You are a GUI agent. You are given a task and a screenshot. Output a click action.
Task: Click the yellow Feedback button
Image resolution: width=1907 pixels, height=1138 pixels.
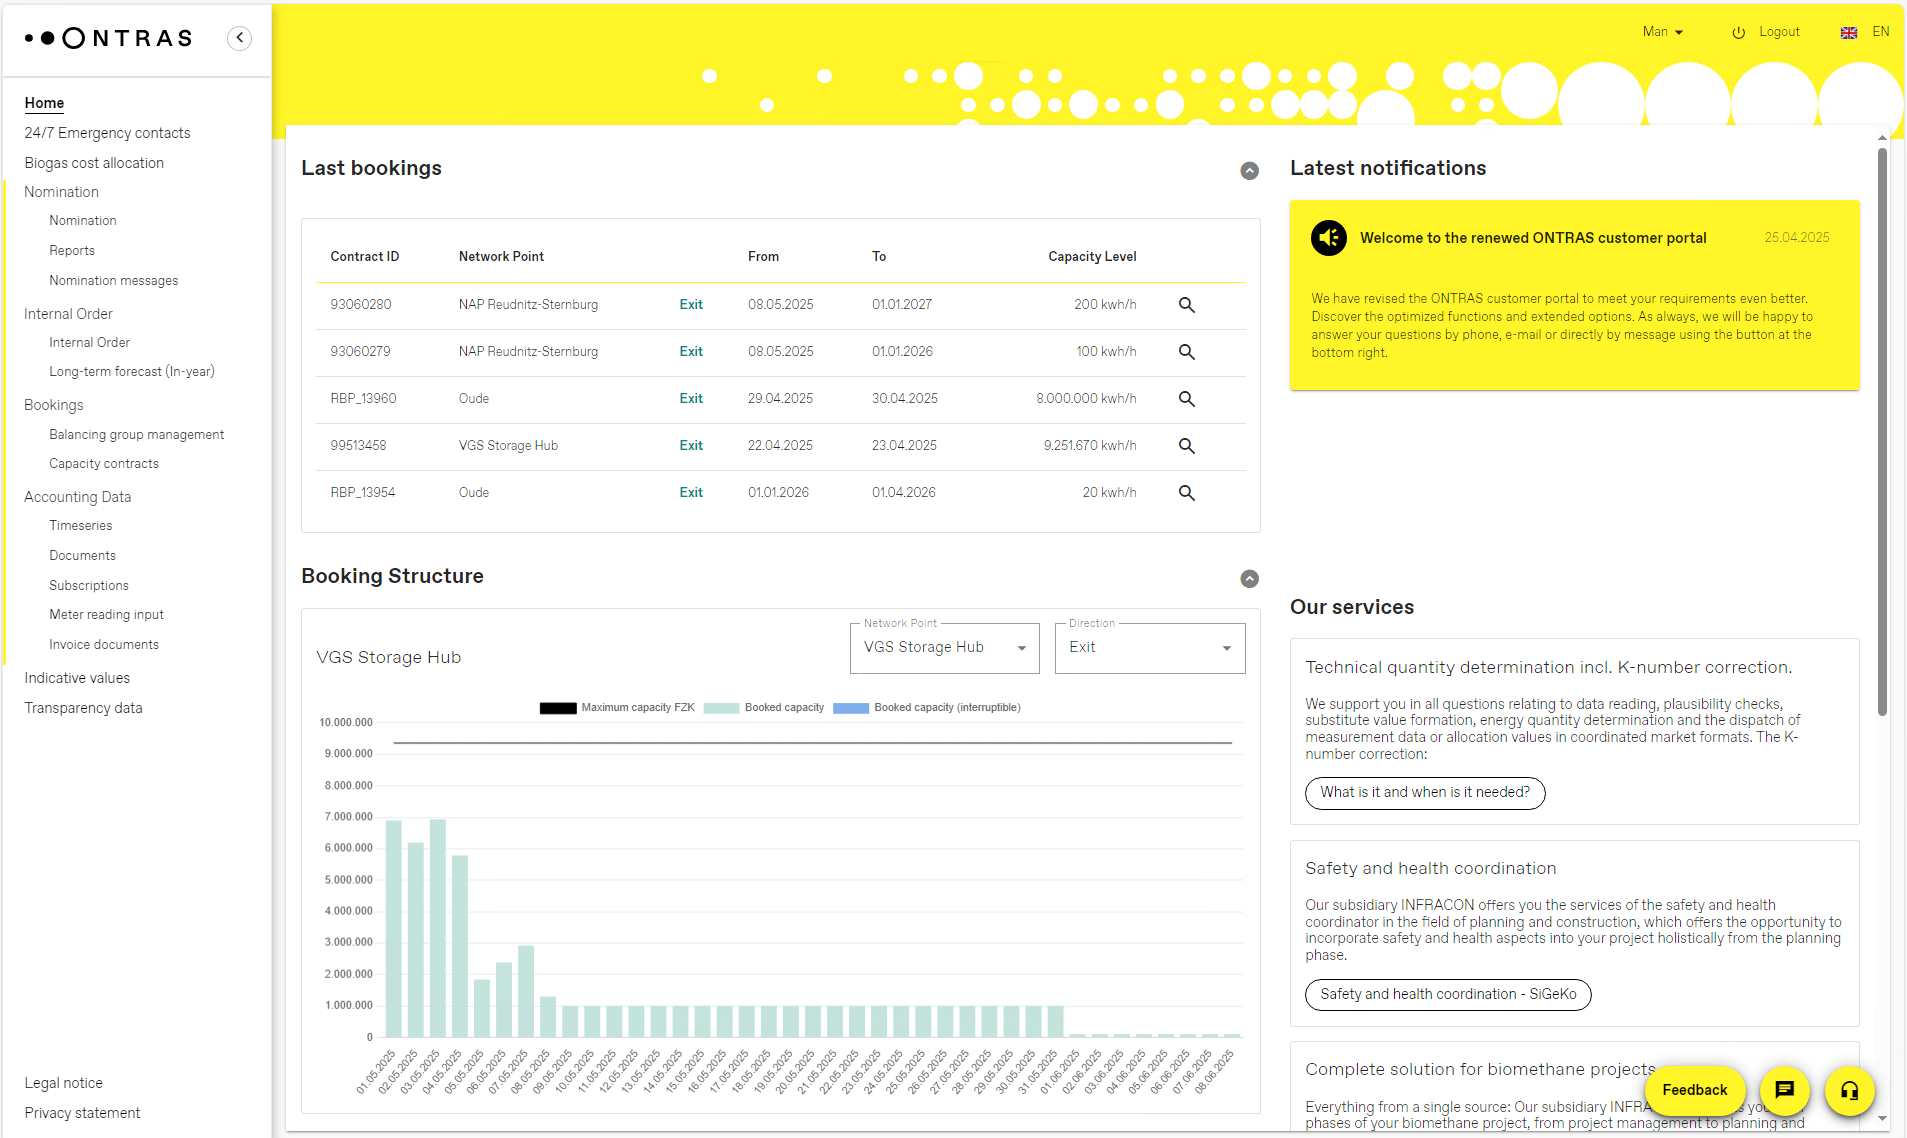coord(1695,1090)
